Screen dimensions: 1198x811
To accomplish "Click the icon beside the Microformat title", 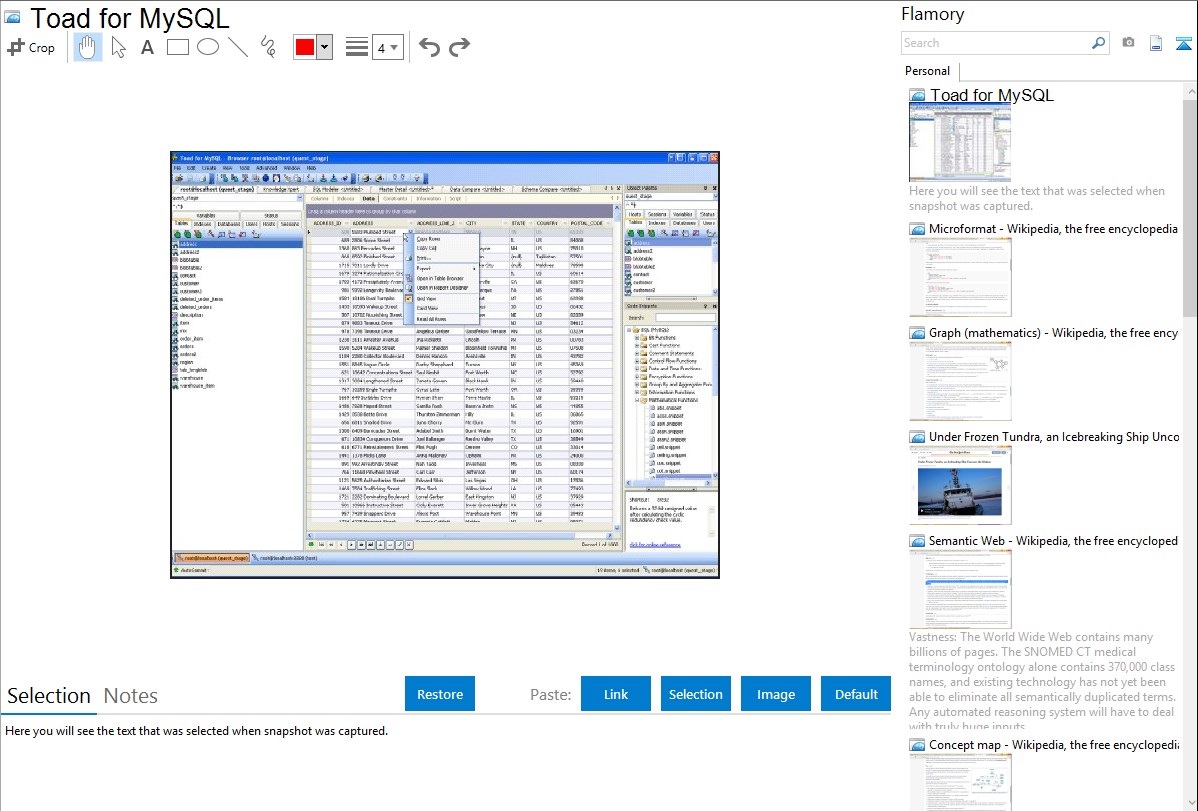I will pyautogui.click(x=917, y=229).
